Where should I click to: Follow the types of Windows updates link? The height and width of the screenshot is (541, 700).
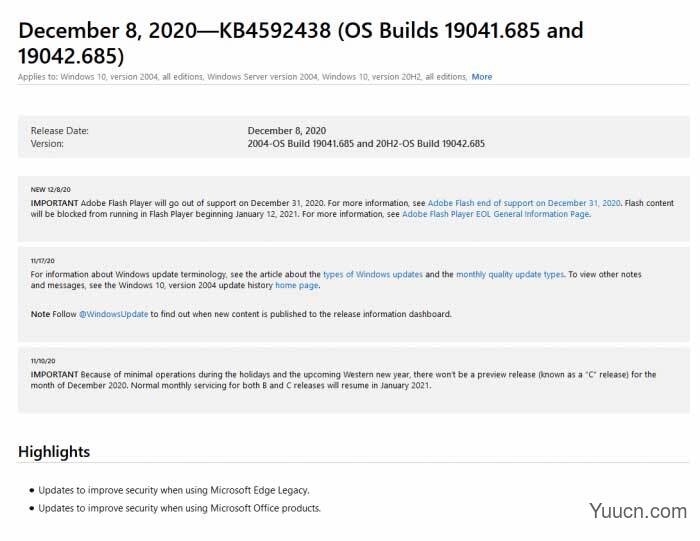pyautogui.click(x=372, y=275)
